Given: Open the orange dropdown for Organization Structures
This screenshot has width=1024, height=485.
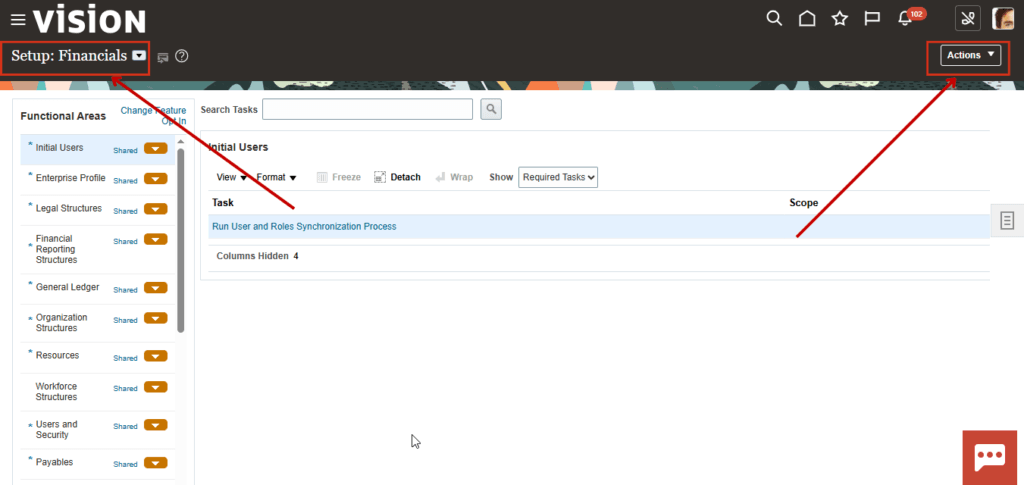Looking at the screenshot, I should click(x=155, y=318).
